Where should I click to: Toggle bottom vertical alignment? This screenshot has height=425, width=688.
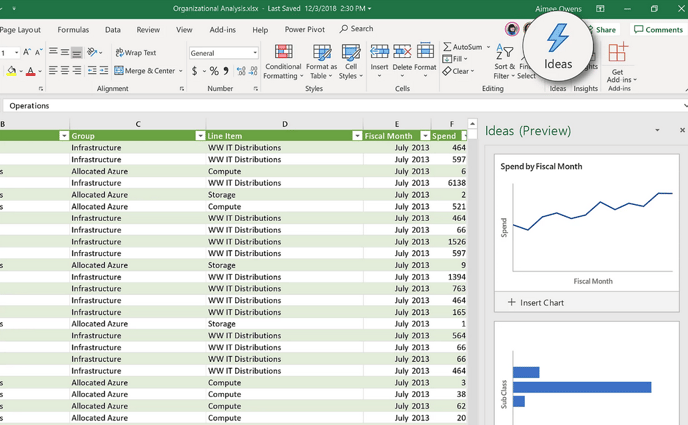coord(76,53)
